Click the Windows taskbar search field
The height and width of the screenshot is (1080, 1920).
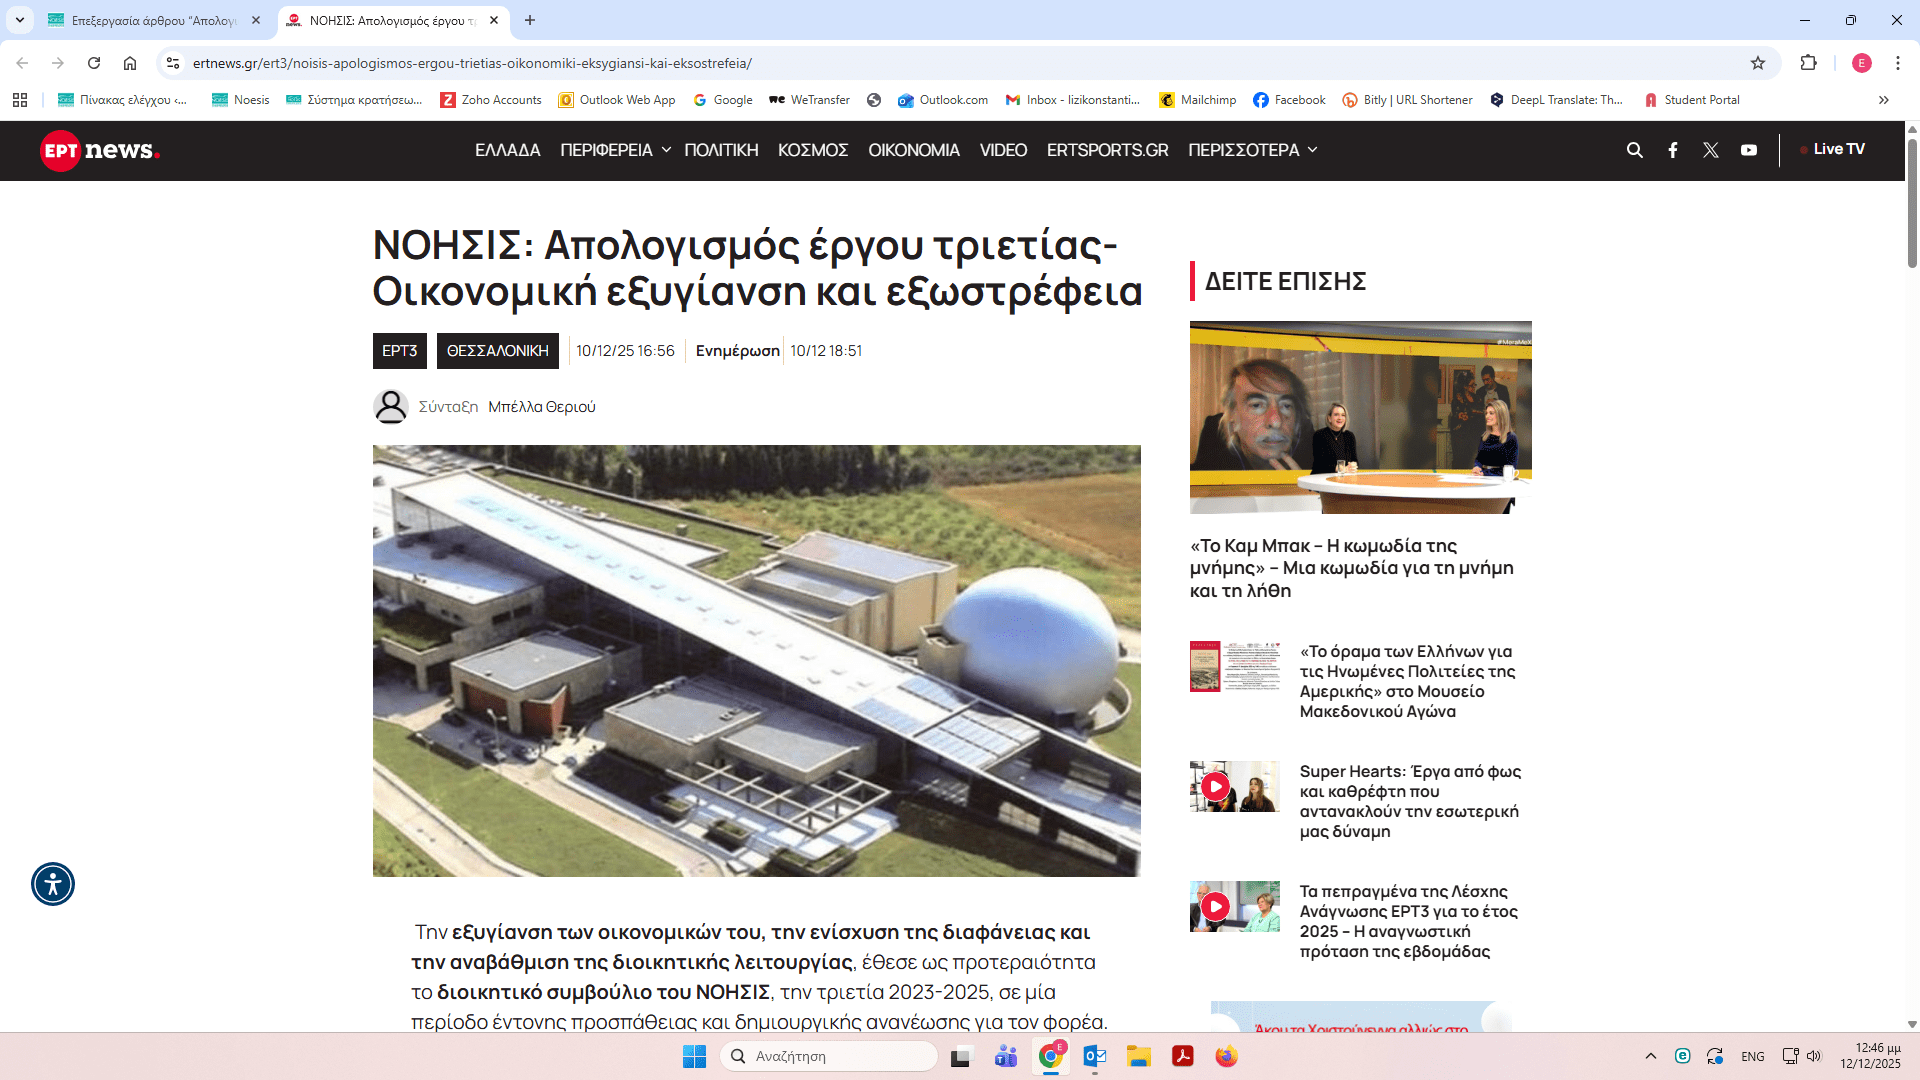(x=830, y=1056)
